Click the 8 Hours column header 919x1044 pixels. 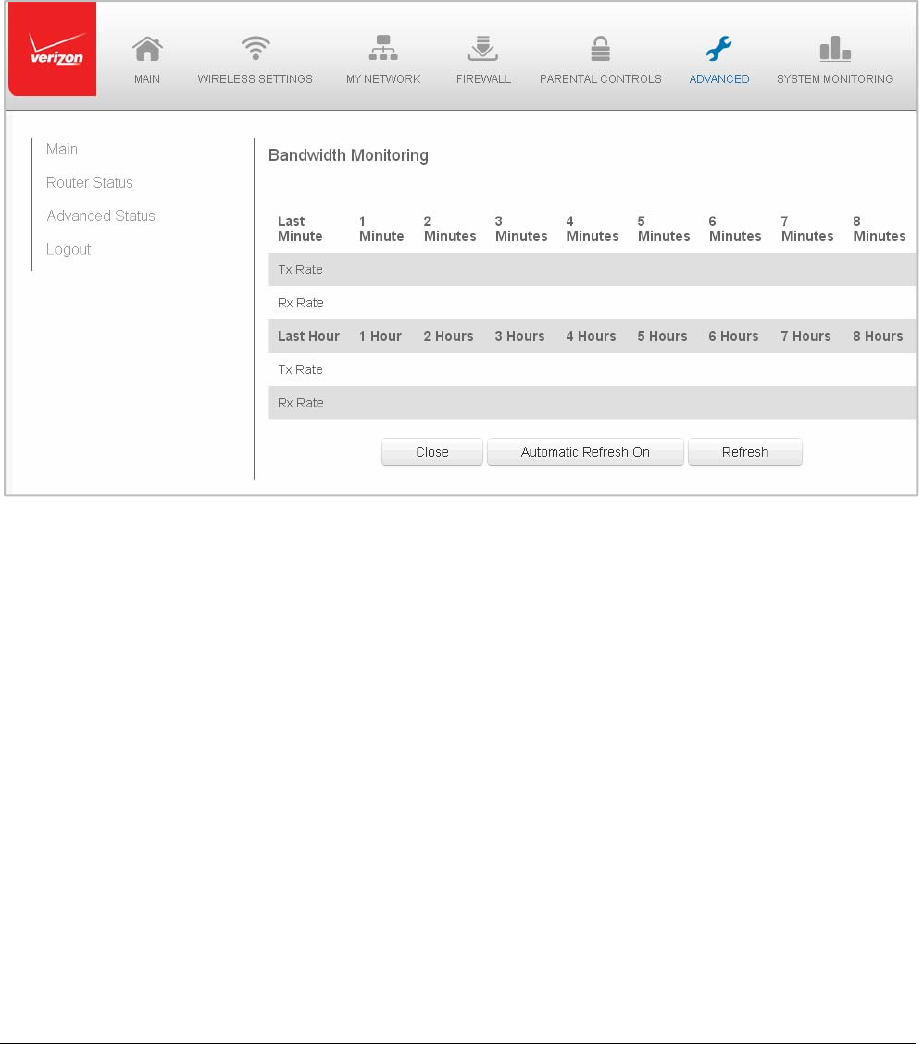point(878,336)
